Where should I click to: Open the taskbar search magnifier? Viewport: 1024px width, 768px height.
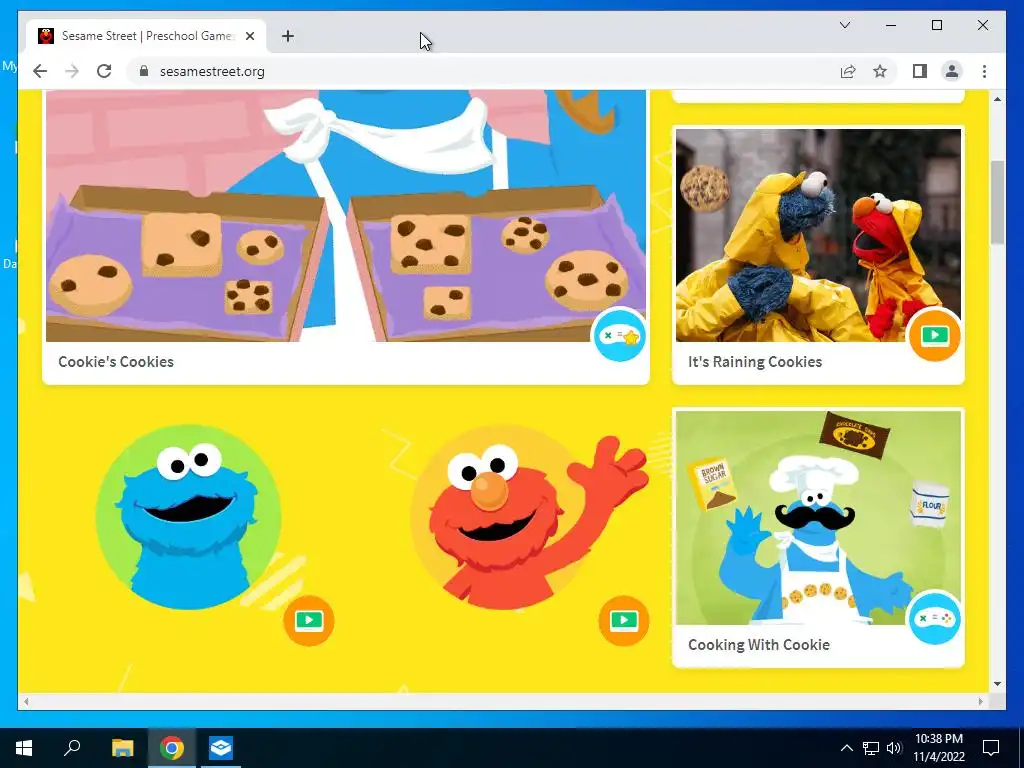[72, 748]
